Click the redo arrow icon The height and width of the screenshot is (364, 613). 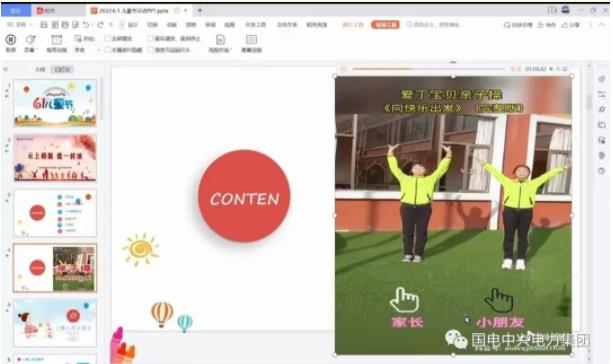click(100, 25)
